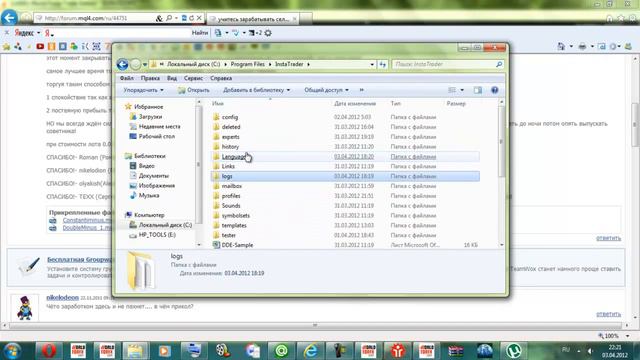
Task: Open the address bar history dropdown
Action: pos(372,64)
